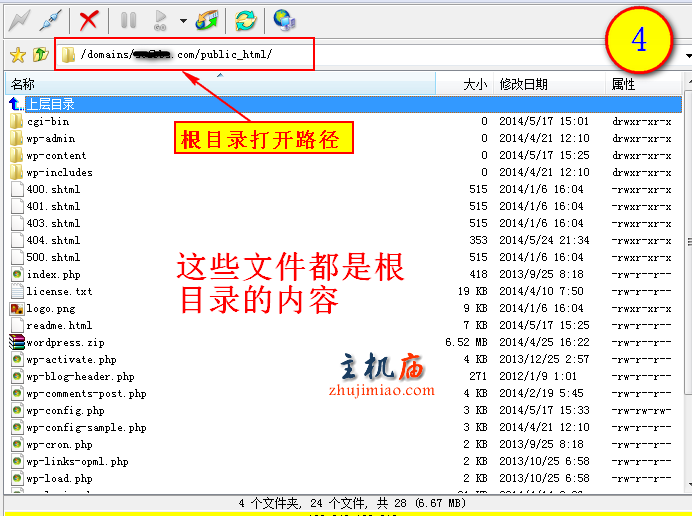Select the logo.png image icon
This screenshot has width=692, height=516.
coord(17,309)
